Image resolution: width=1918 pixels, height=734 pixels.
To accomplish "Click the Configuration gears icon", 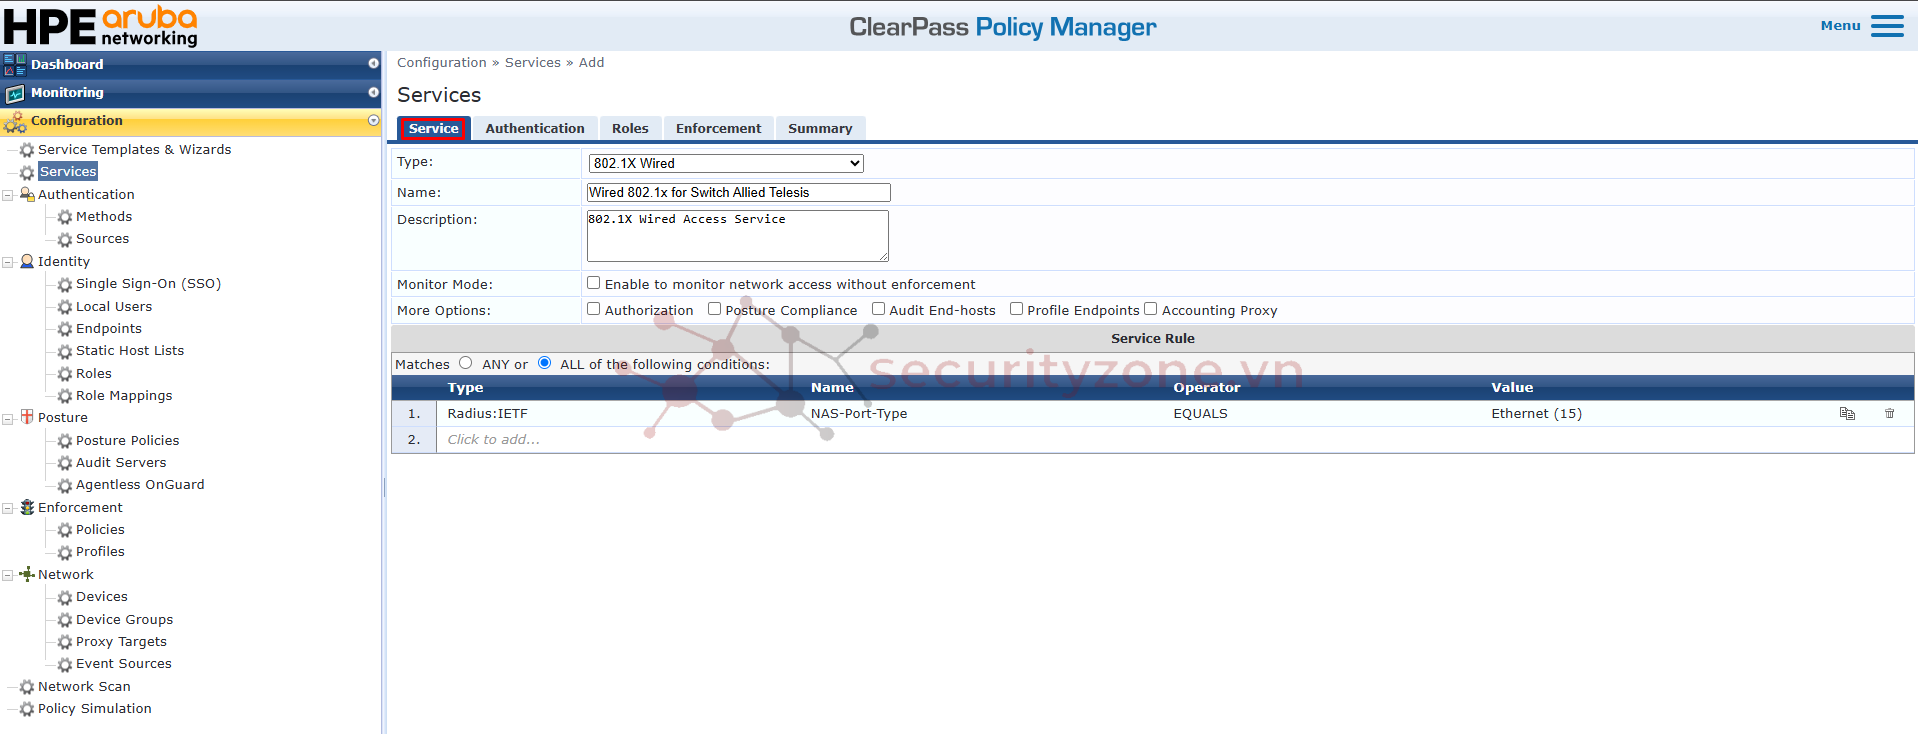I will (x=15, y=122).
